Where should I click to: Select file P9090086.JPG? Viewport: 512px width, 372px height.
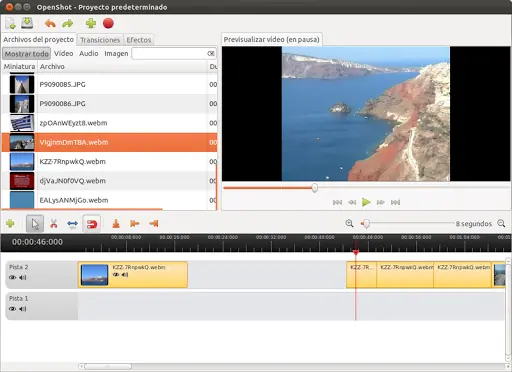click(x=109, y=104)
